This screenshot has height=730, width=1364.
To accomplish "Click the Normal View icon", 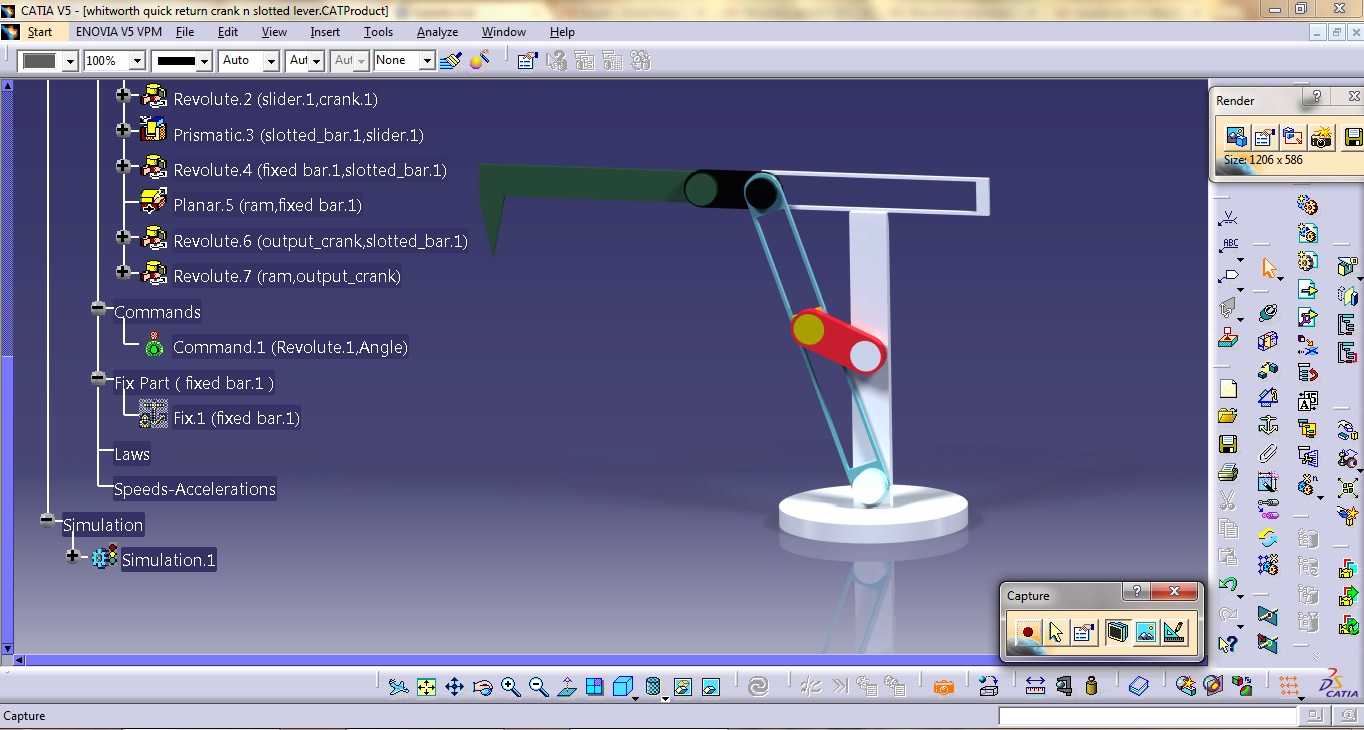I will point(567,687).
